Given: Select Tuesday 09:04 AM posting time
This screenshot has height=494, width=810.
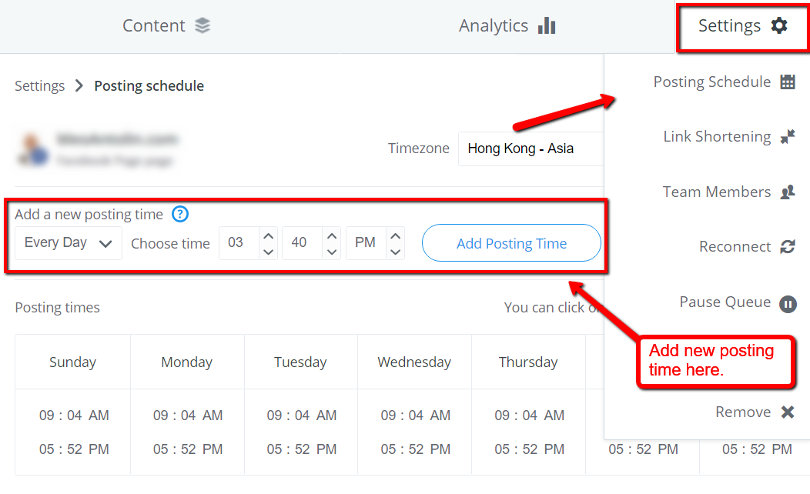Looking at the screenshot, I should coord(302,415).
